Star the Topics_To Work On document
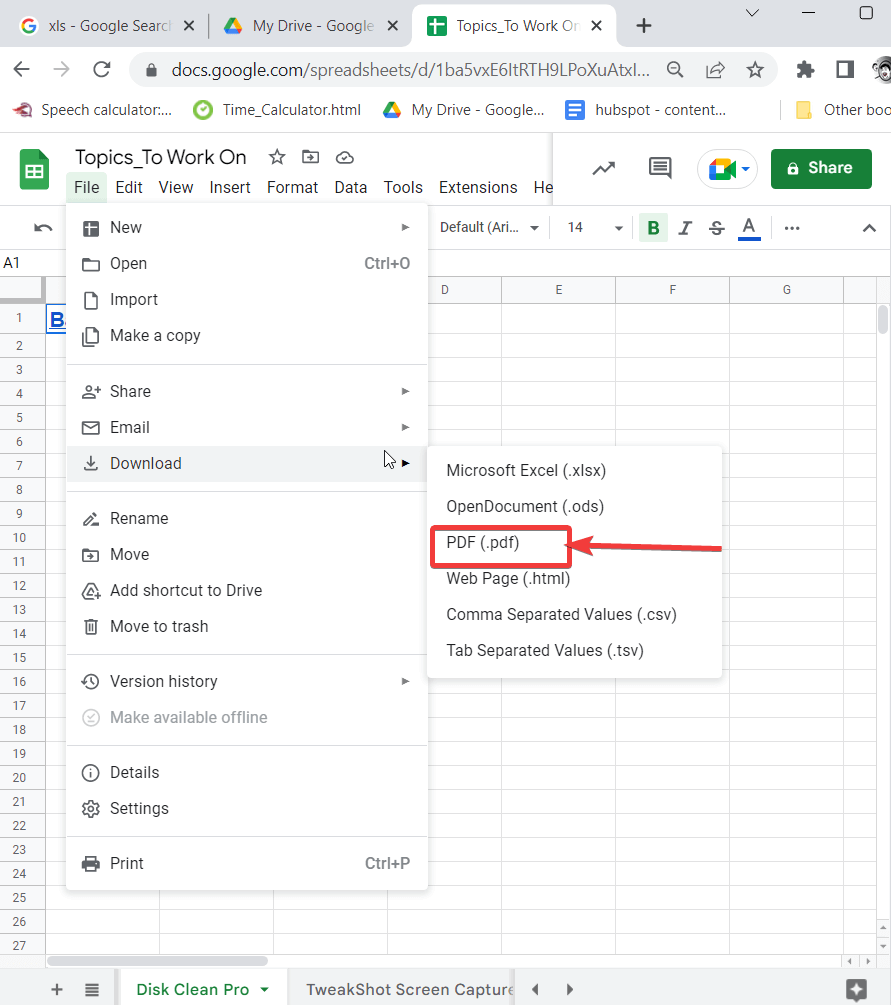The image size is (891, 1005). click(x=277, y=157)
